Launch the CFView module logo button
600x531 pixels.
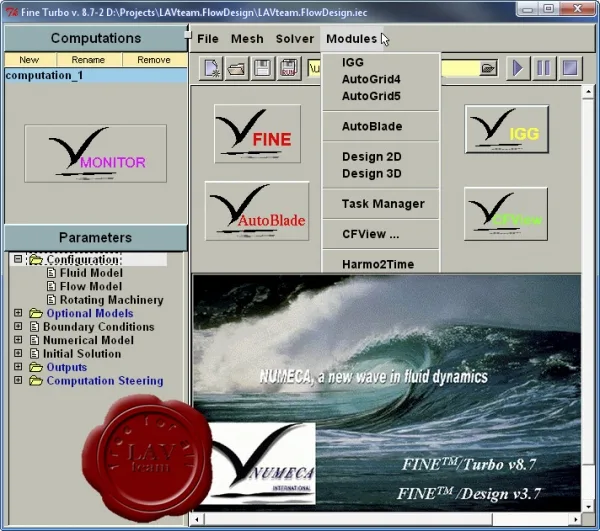(506, 214)
